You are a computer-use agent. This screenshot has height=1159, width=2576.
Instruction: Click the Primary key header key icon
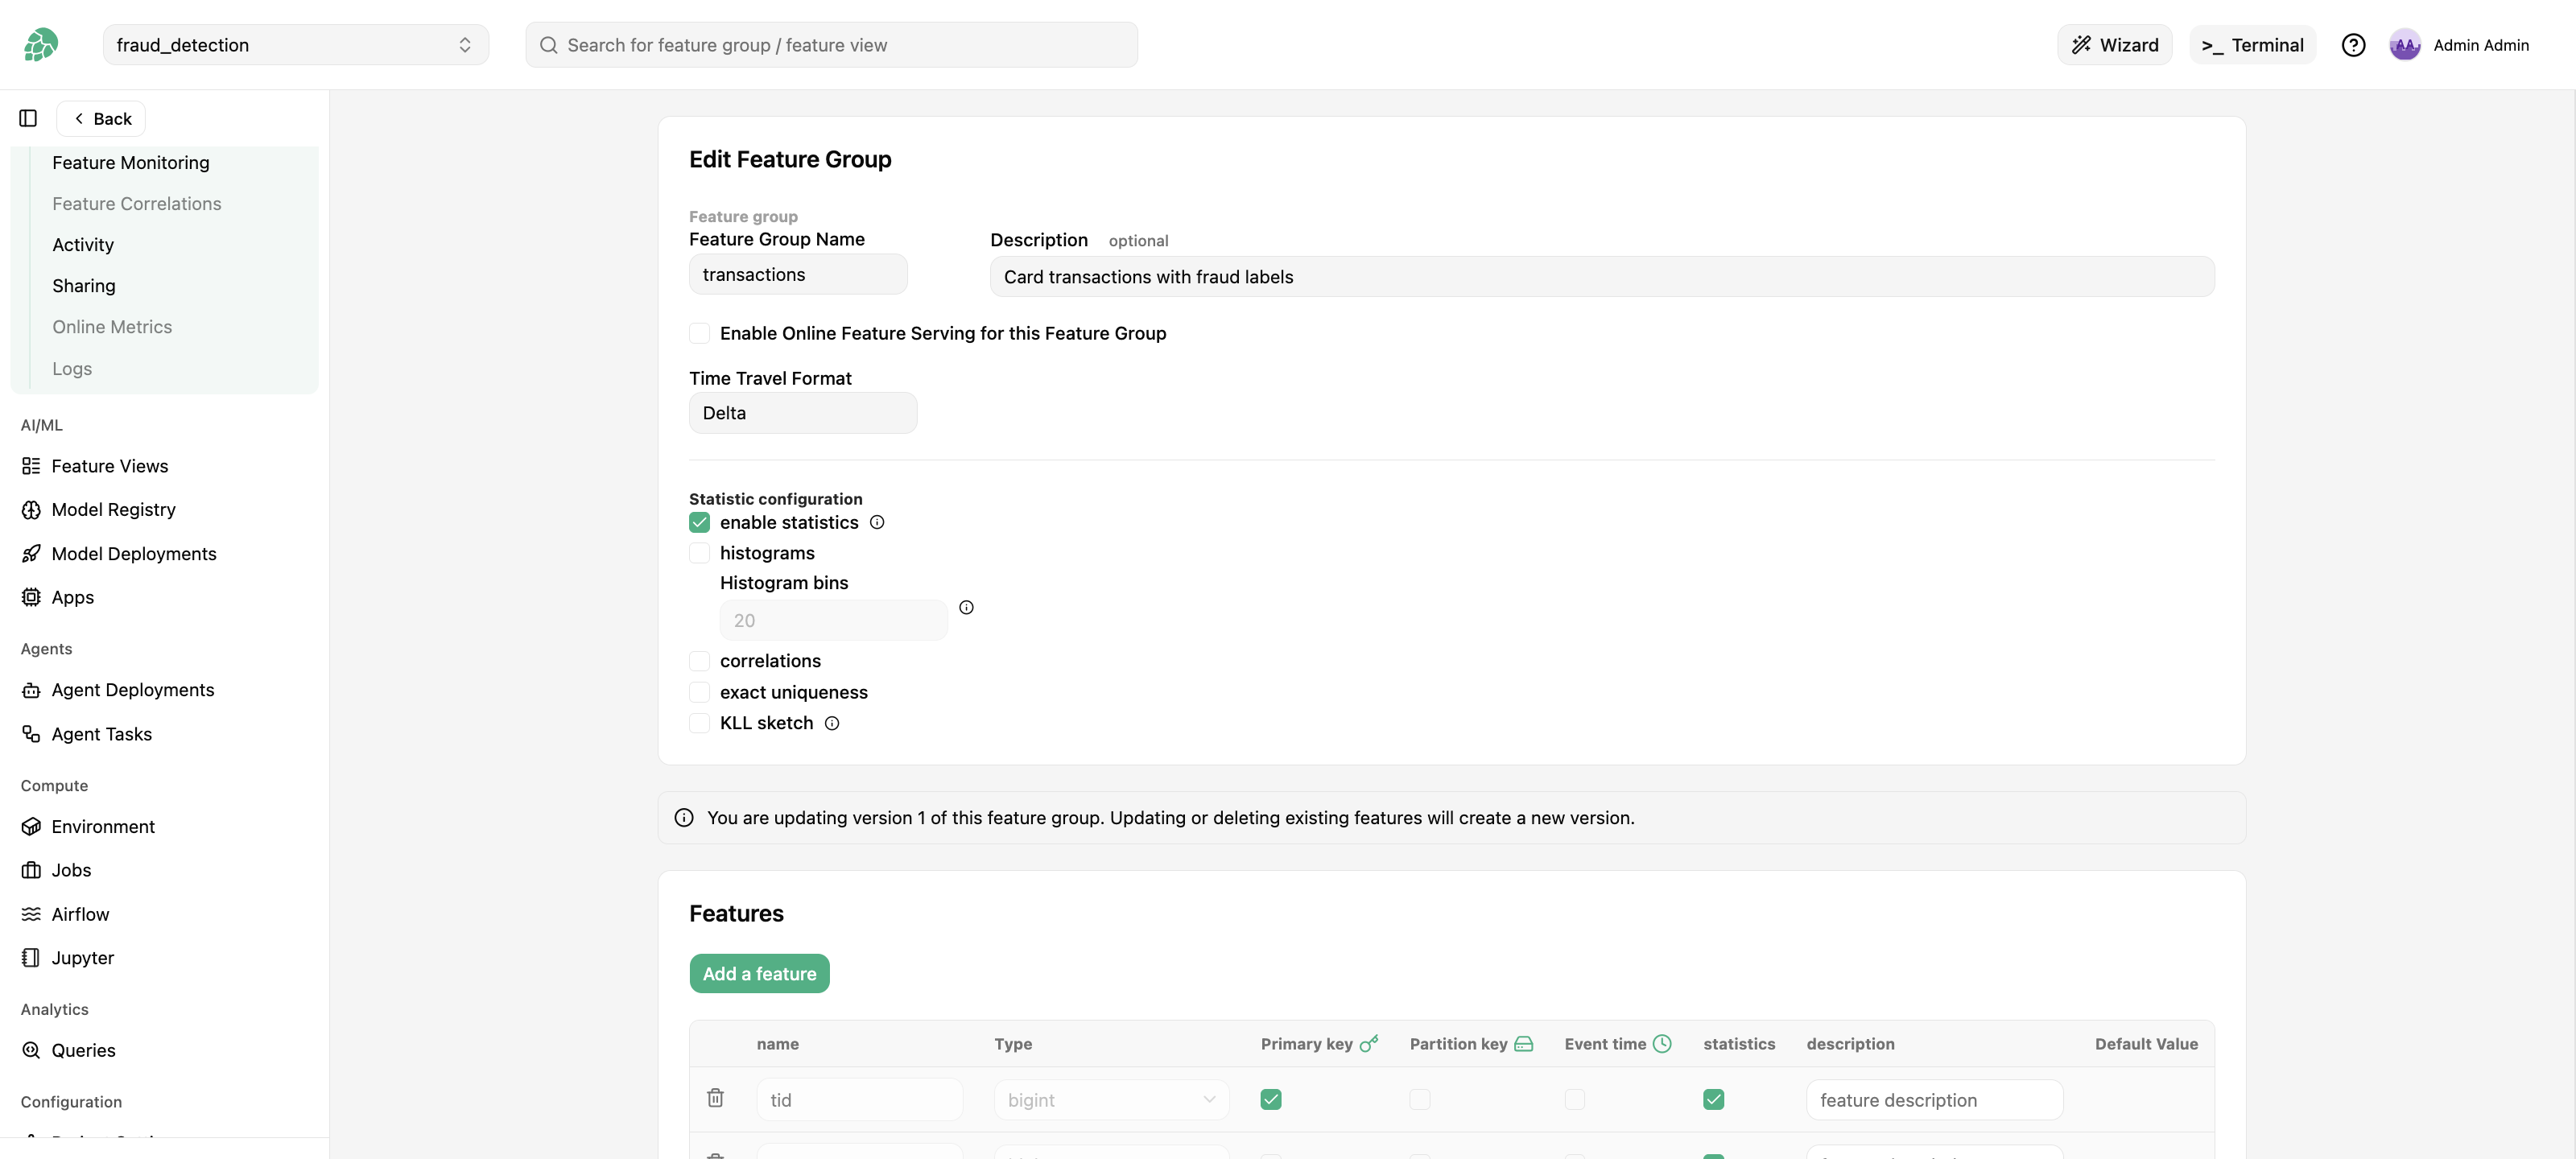[x=1369, y=1043]
